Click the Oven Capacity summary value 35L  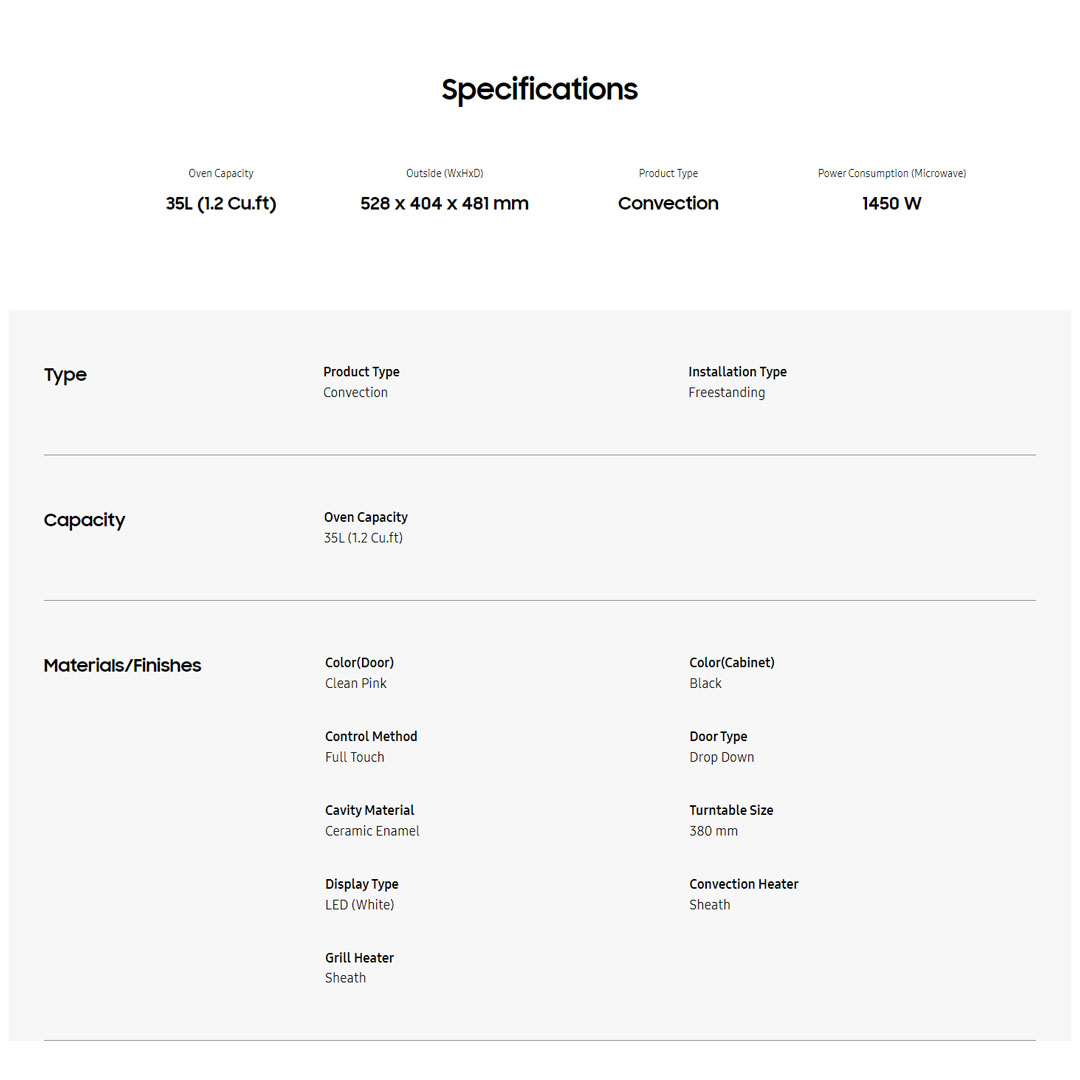(x=221, y=204)
